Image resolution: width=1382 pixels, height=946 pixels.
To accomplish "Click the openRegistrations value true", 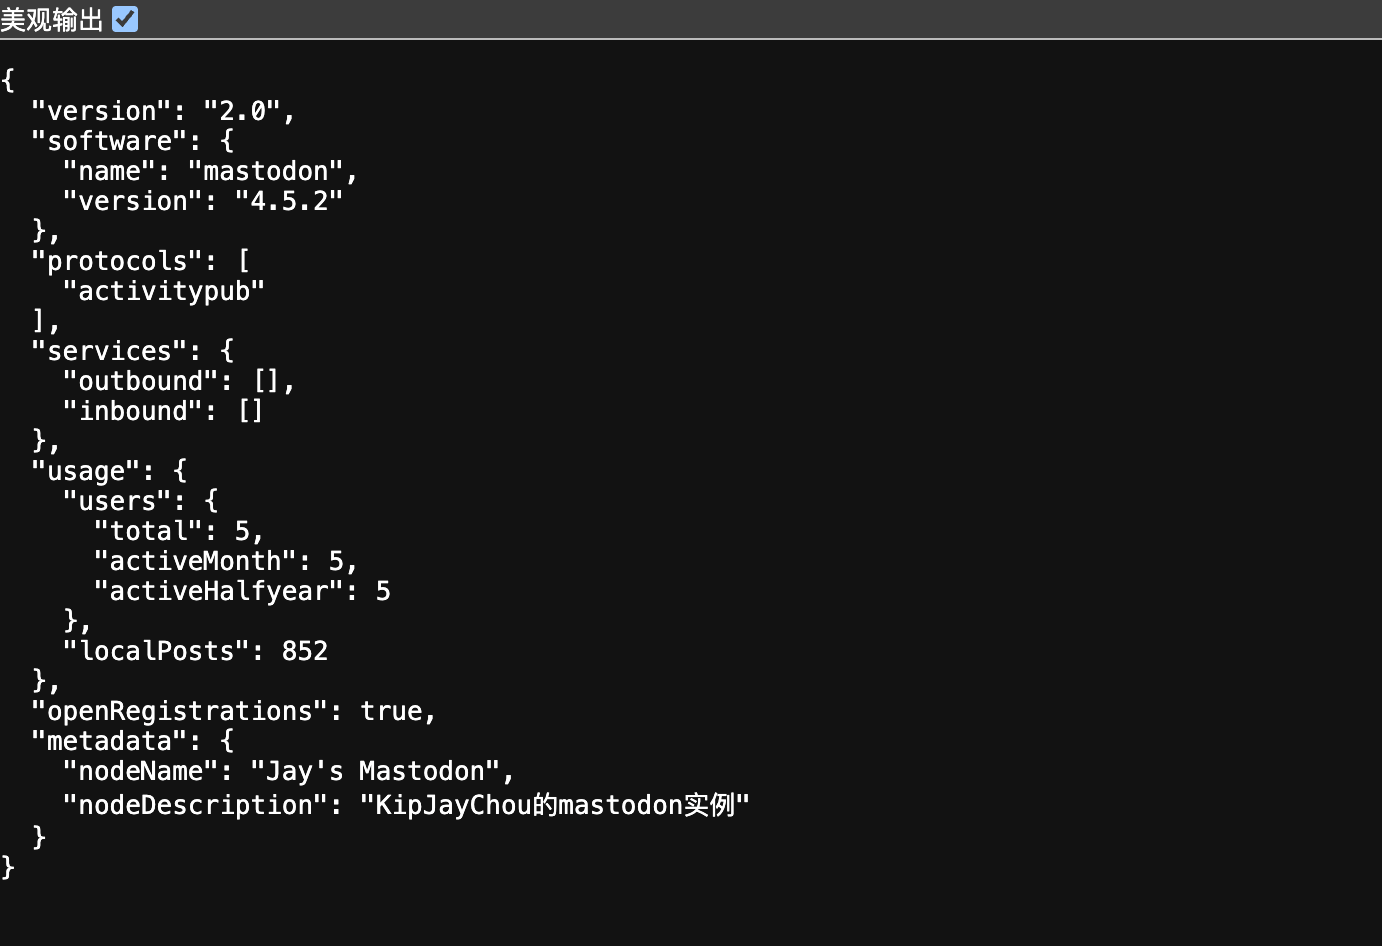I will (390, 711).
